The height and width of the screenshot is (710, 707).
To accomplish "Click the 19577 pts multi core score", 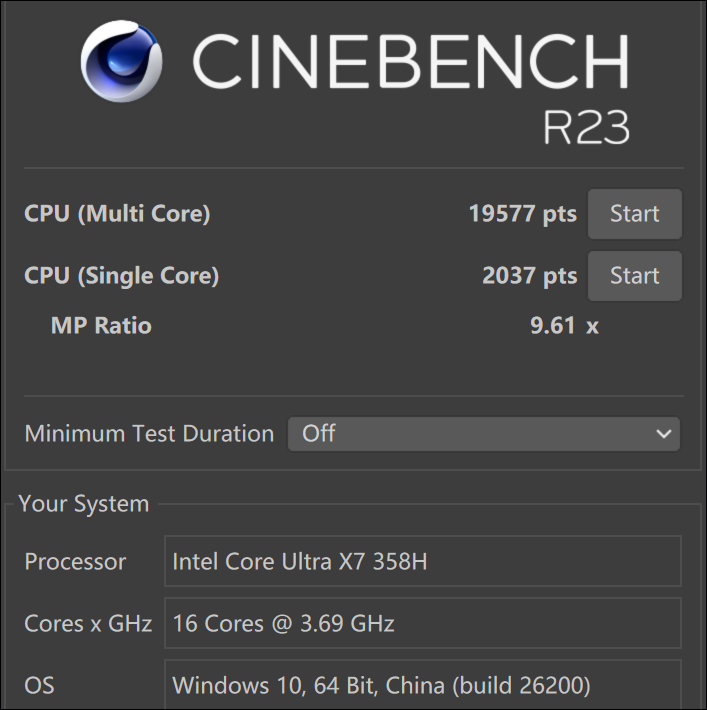I will pyautogui.click(x=522, y=214).
